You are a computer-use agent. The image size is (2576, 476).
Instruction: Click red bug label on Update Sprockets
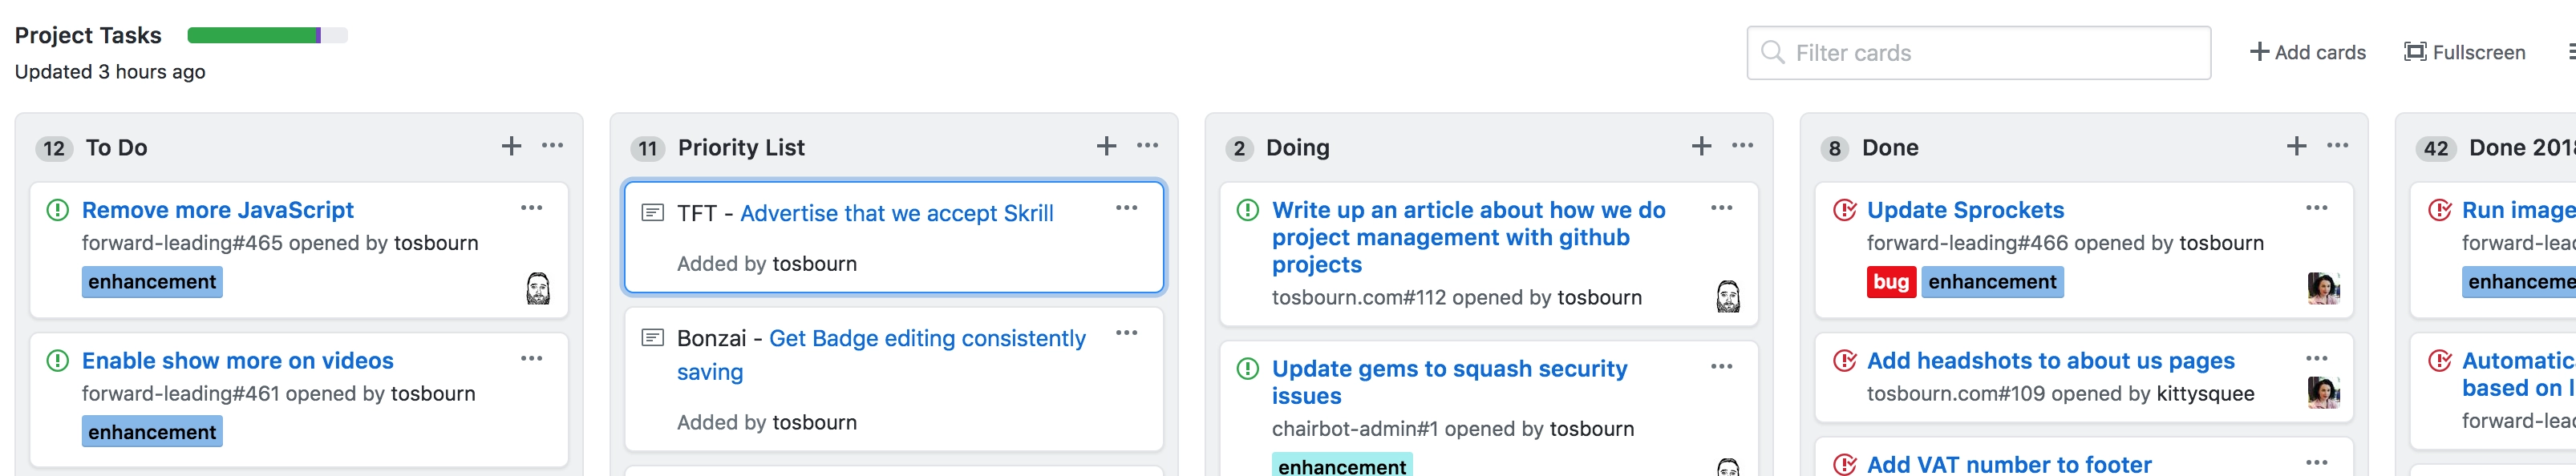pyautogui.click(x=1890, y=282)
